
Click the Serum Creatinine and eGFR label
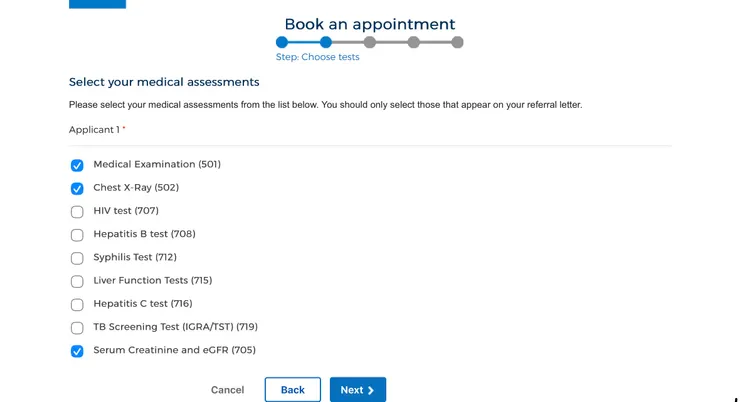tap(174, 350)
